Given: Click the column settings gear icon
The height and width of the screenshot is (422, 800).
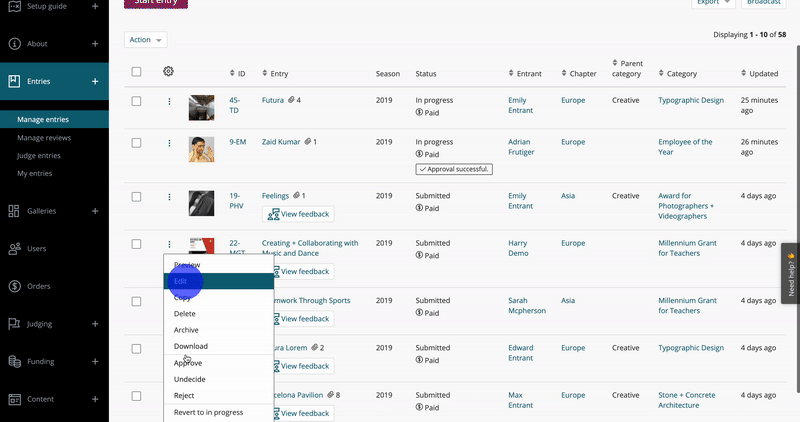Looking at the screenshot, I should [168, 72].
